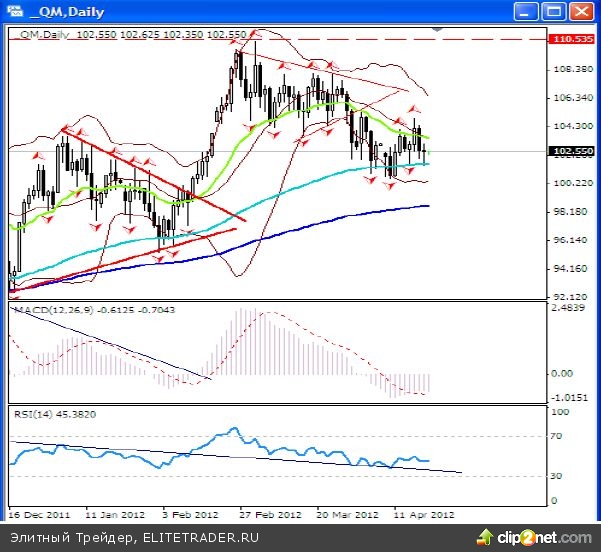This screenshot has width=601, height=552.
Task: Click the 16 Dec 2011 date label
Action: click(36, 515)
